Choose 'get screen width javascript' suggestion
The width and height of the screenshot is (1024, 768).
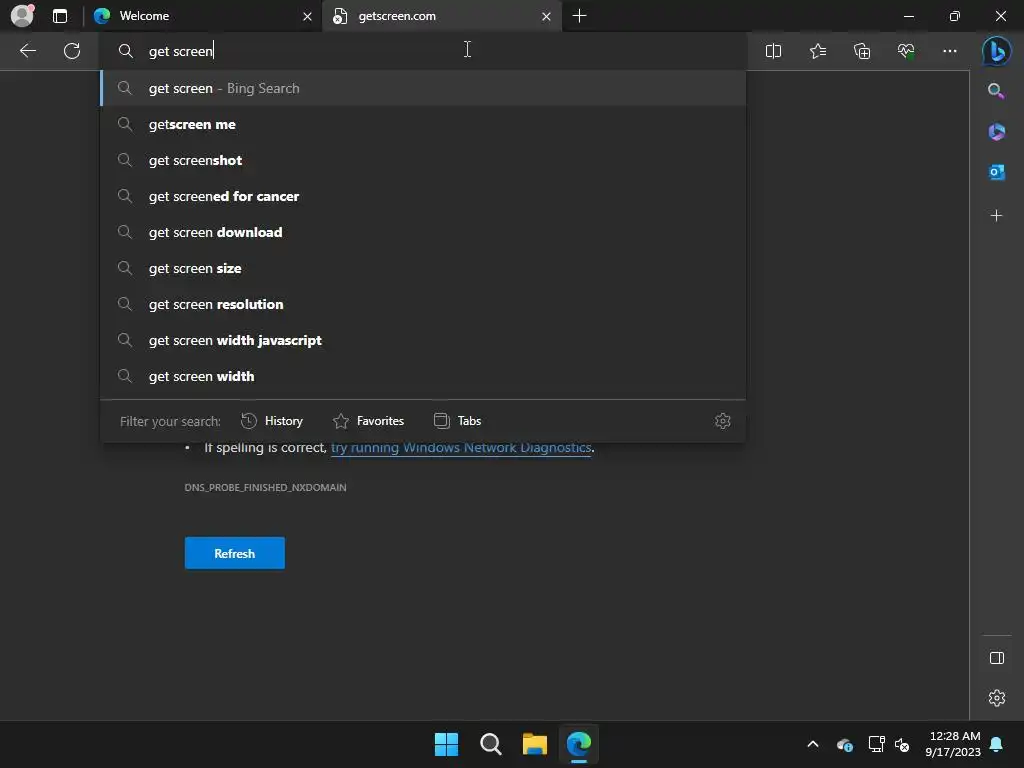[x=423, y=340]
